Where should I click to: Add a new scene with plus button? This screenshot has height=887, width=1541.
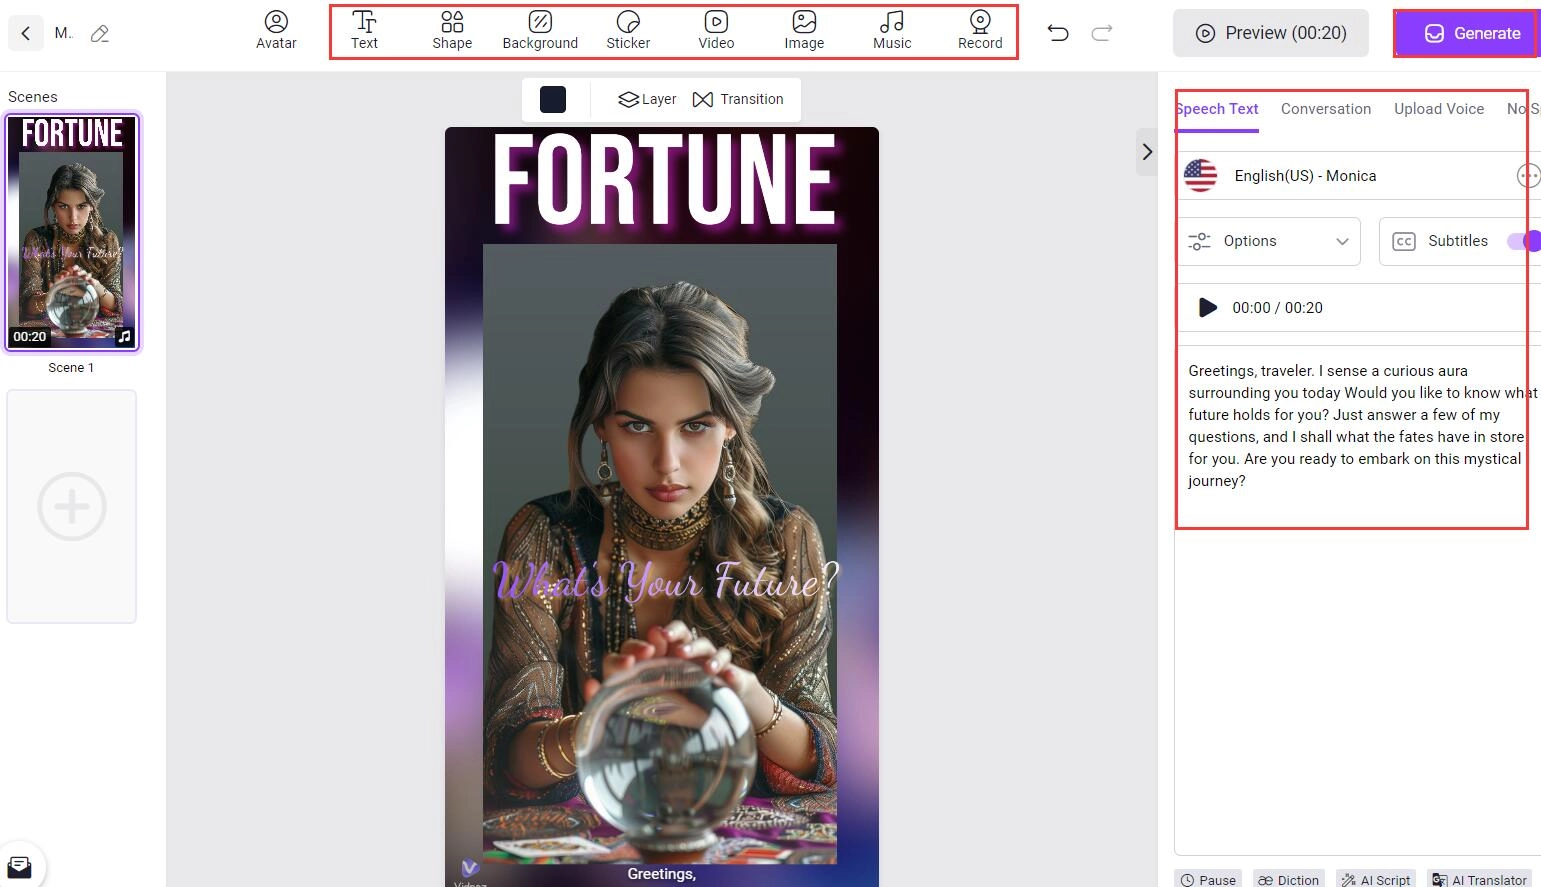[72, 507]
